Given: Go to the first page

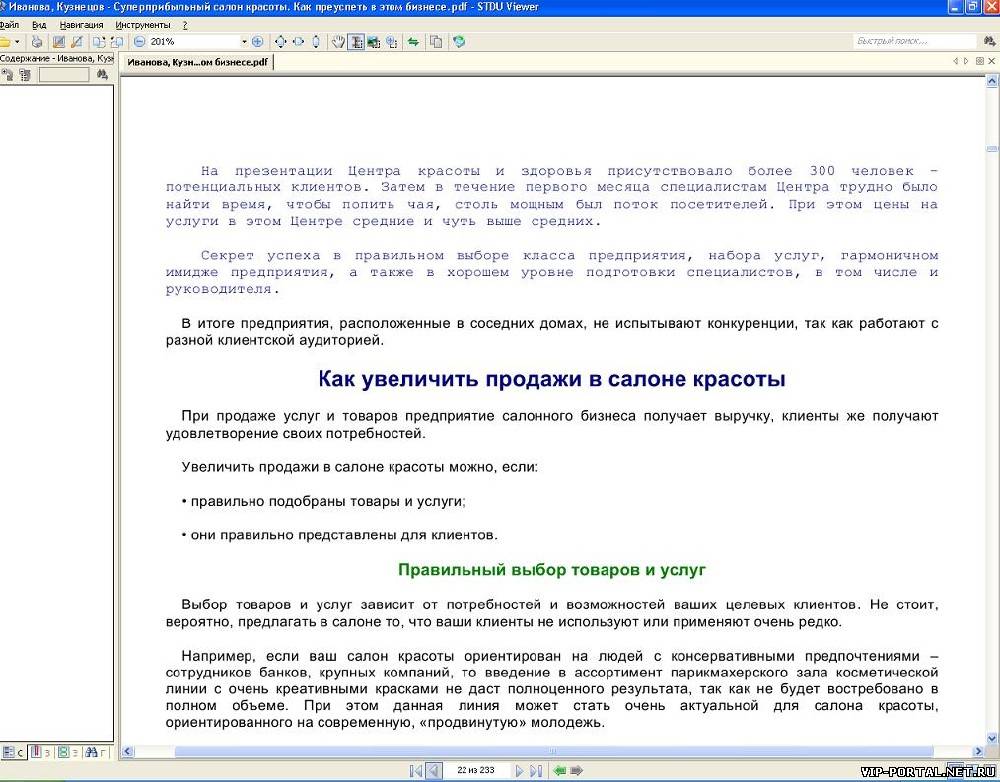Looking at the screenshot, I should click(x=415, y=771).
